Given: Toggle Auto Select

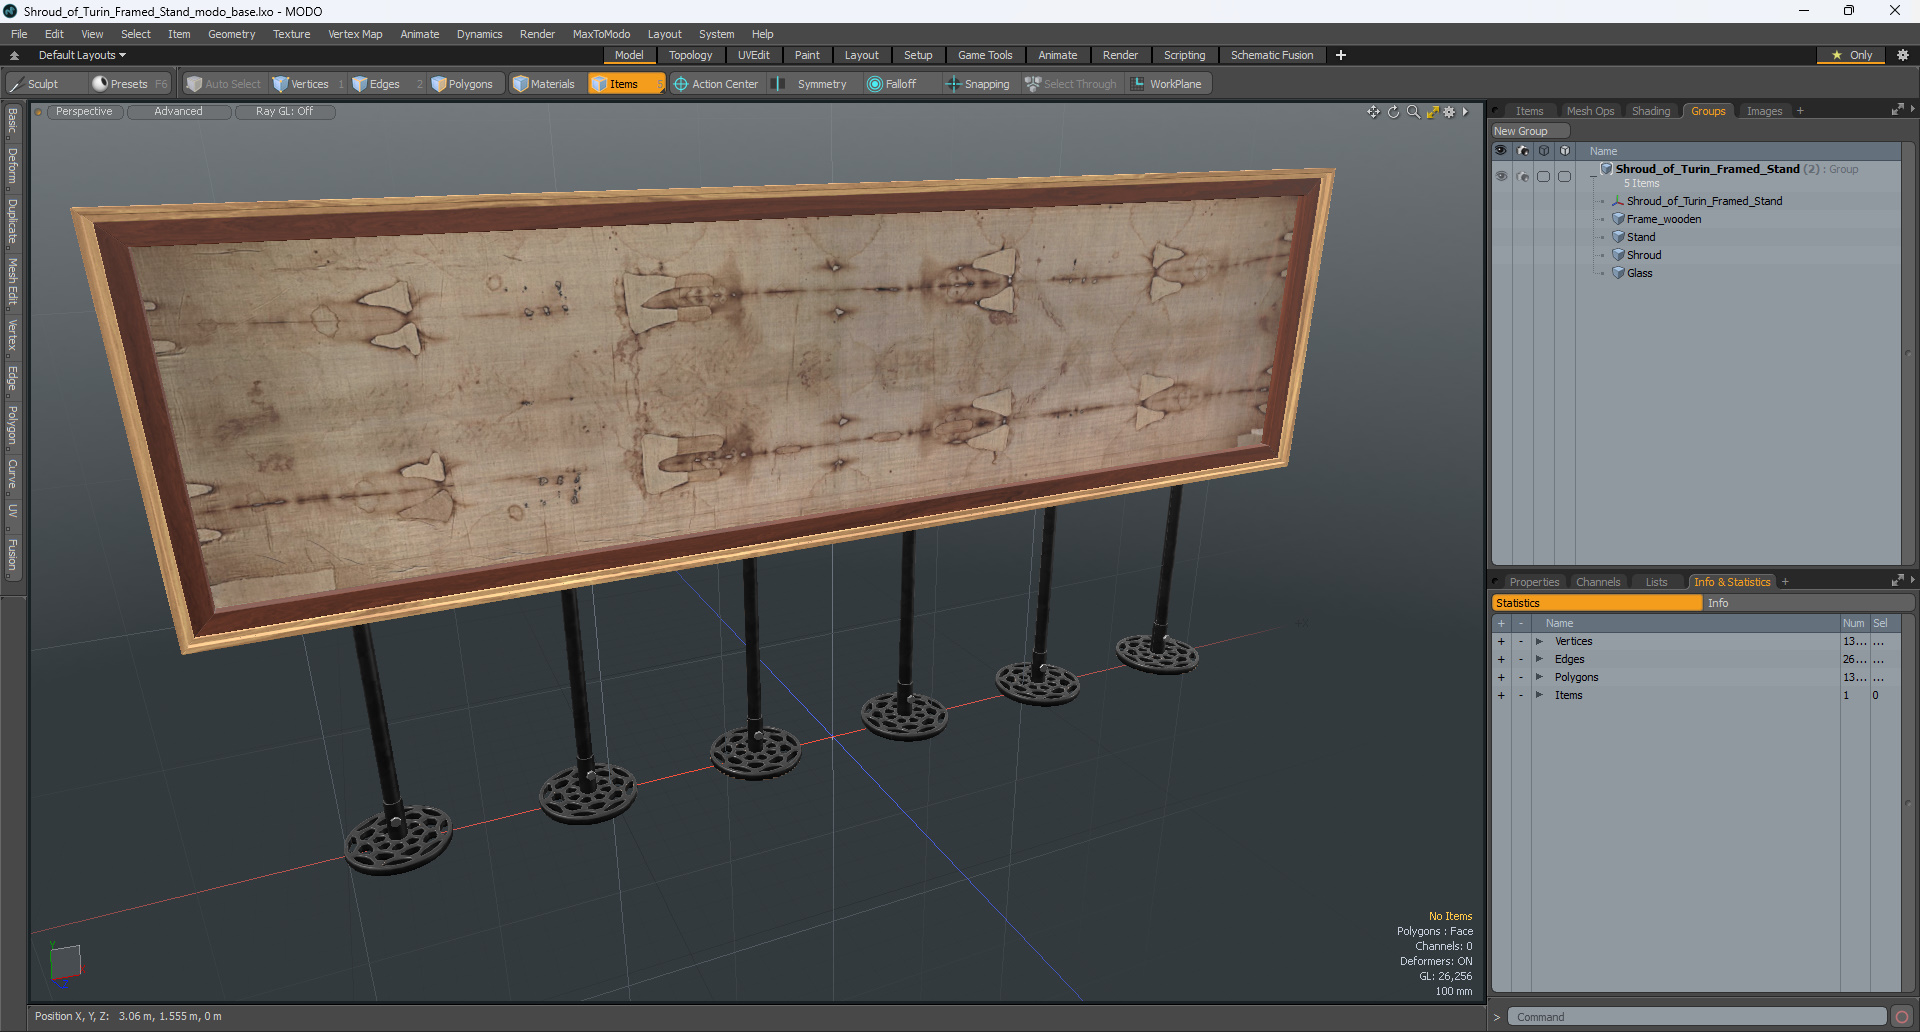Looking at the screenshot, I should click(224, 84).
